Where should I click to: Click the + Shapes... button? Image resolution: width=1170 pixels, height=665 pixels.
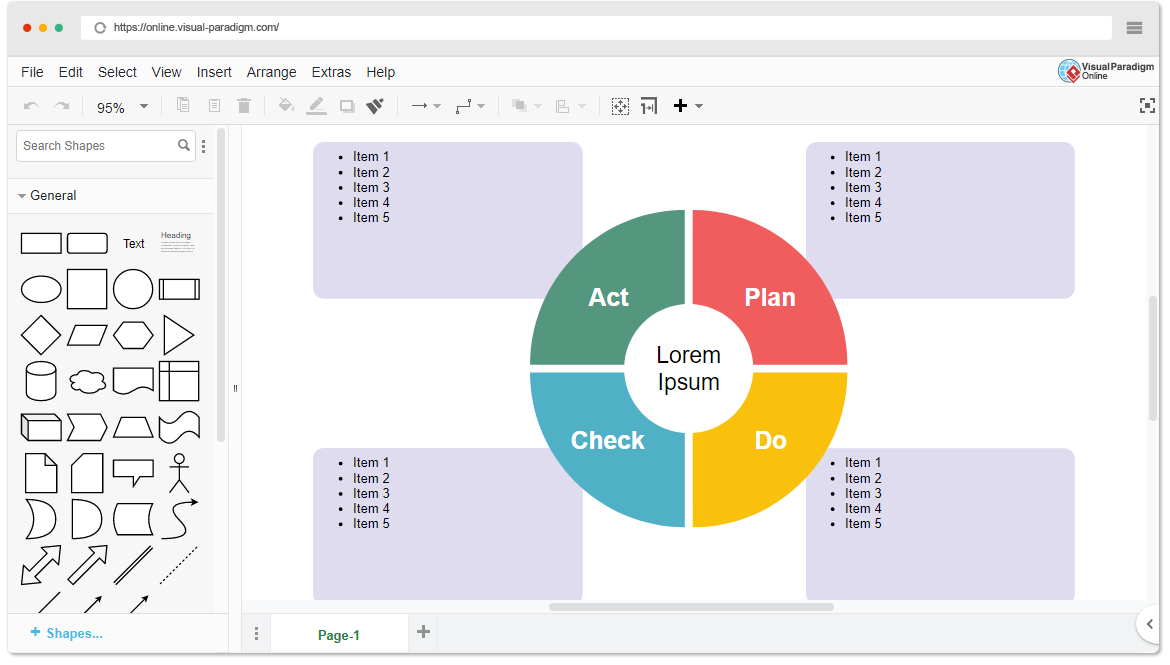click(x=66, y=633)
